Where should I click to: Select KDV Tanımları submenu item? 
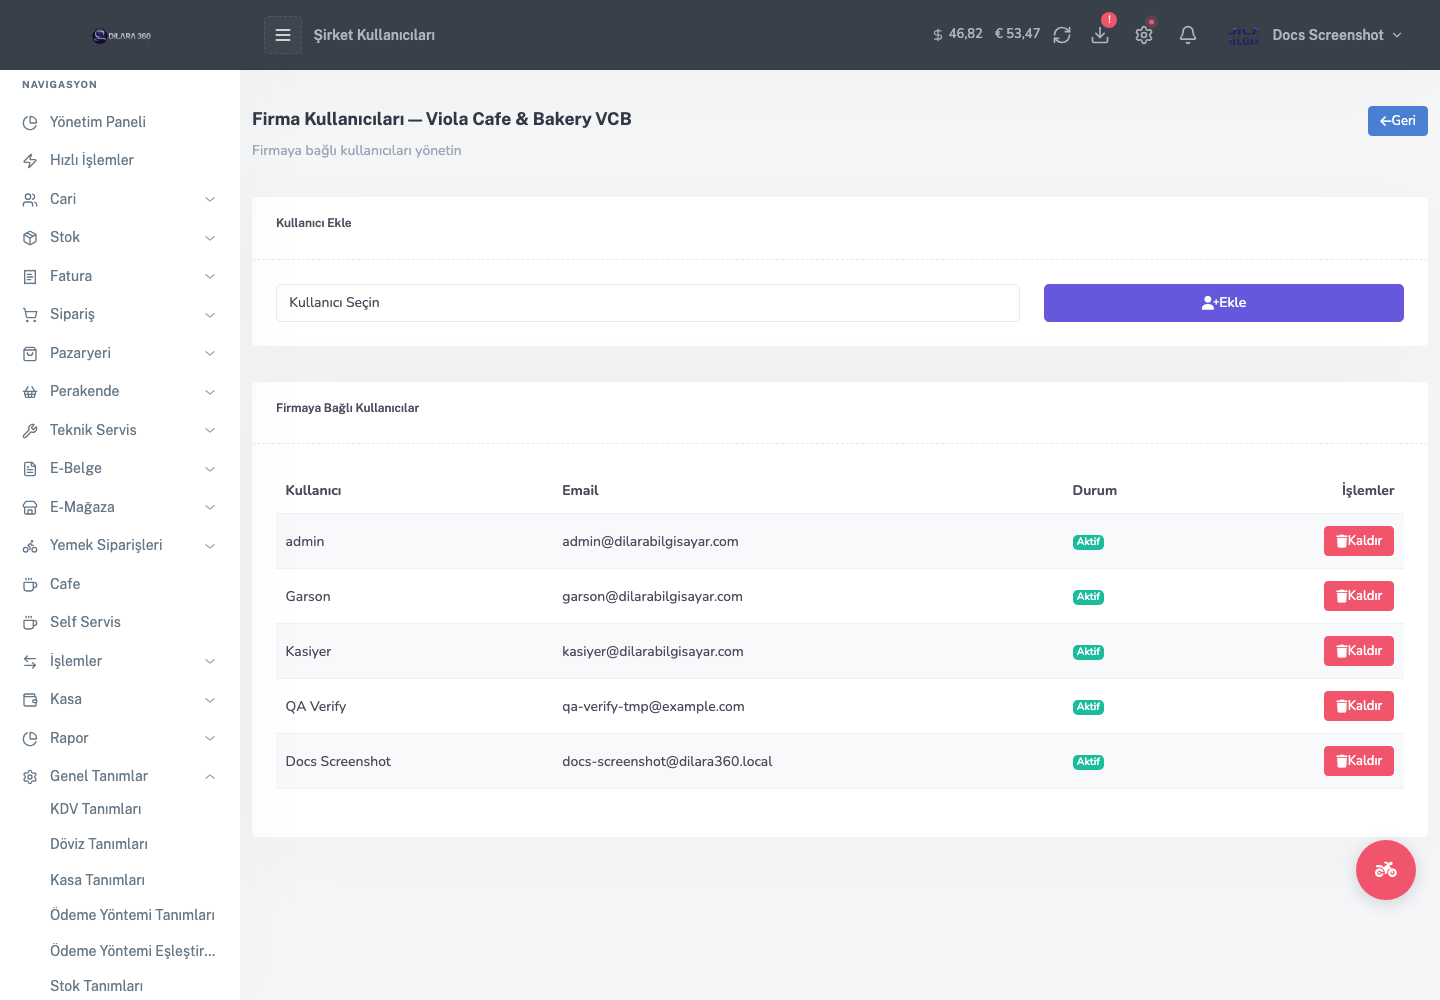click(96, 809)
